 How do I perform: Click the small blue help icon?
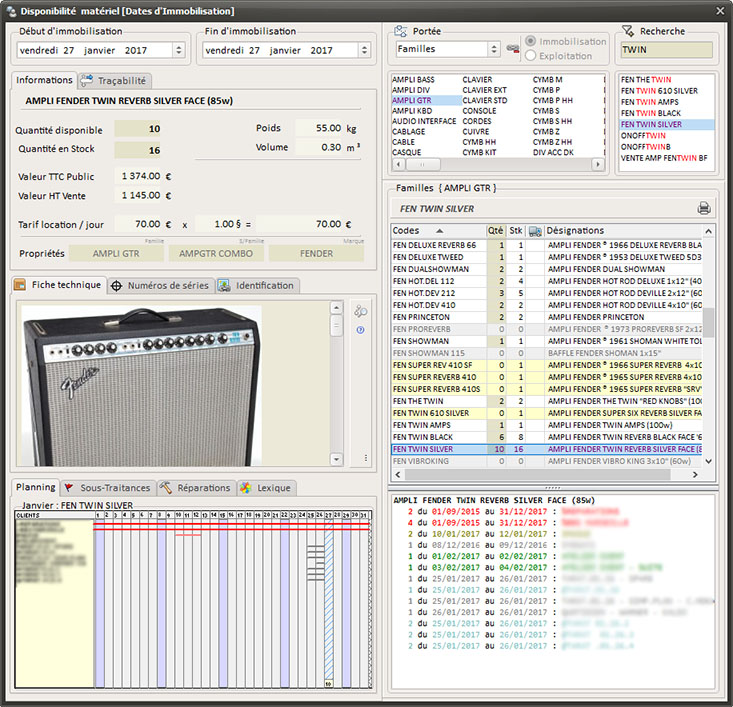coord(360,329)
